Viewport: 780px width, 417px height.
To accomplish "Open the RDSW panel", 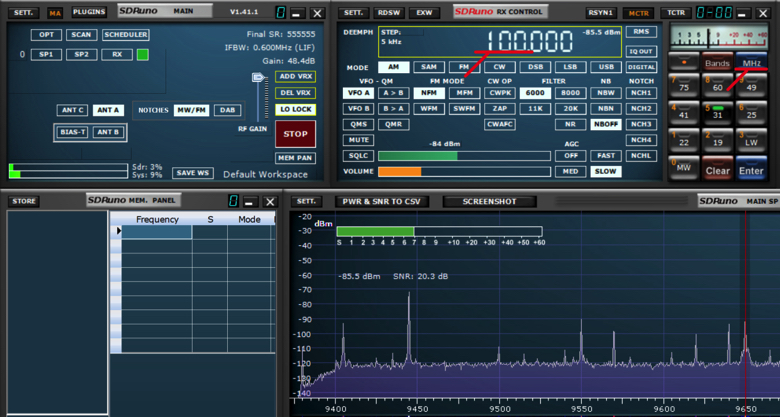I will [389, 12].
